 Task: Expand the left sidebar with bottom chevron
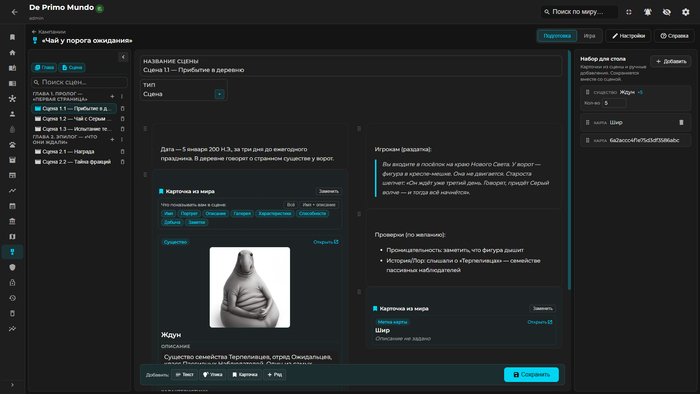pos(12,385)
